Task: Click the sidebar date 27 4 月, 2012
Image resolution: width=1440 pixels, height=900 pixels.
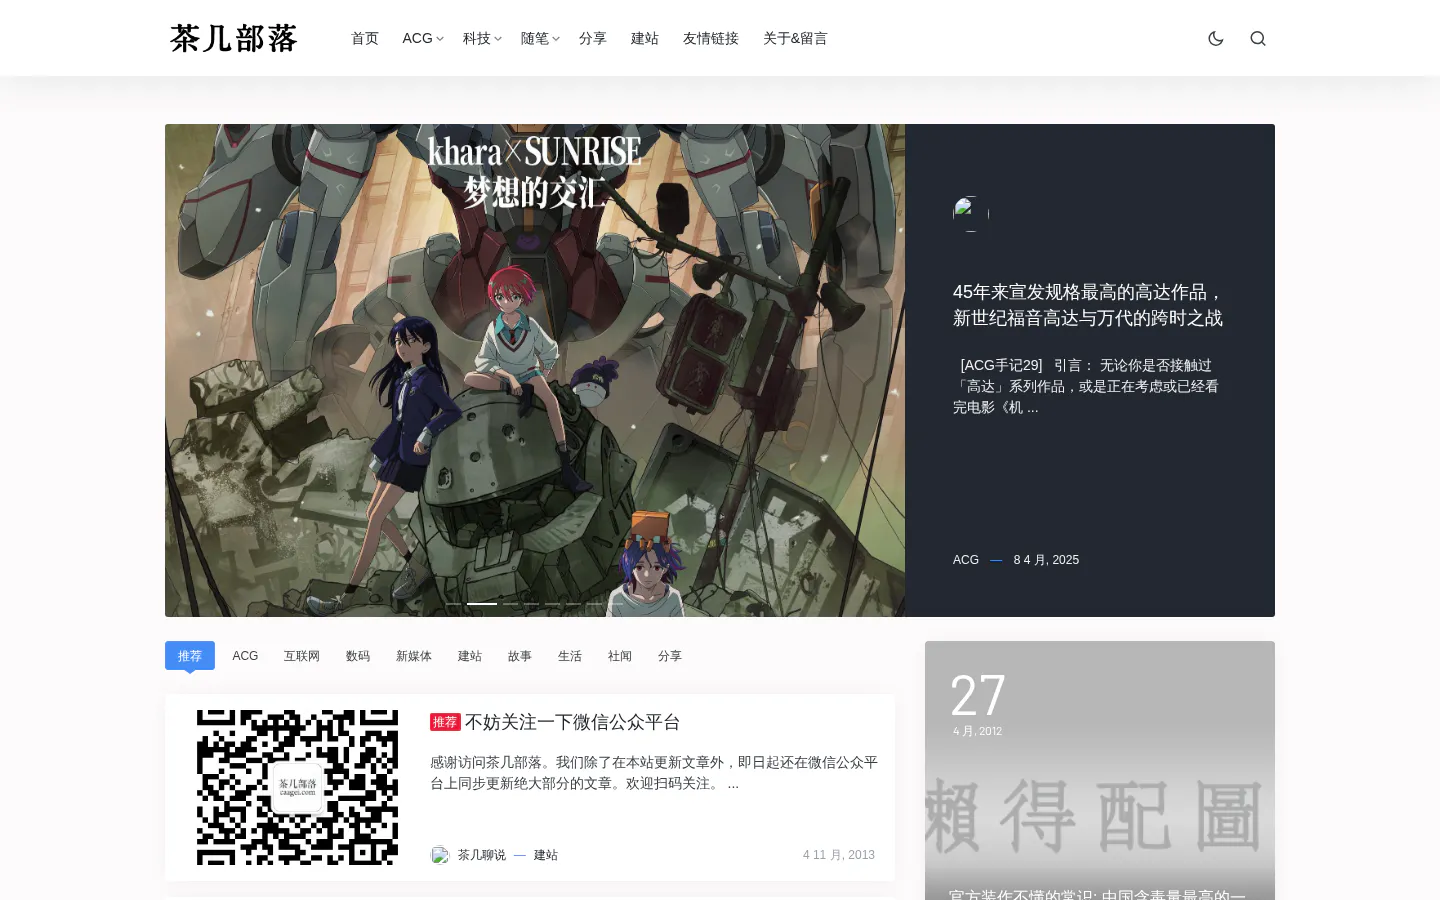Action: coord(978,704)
